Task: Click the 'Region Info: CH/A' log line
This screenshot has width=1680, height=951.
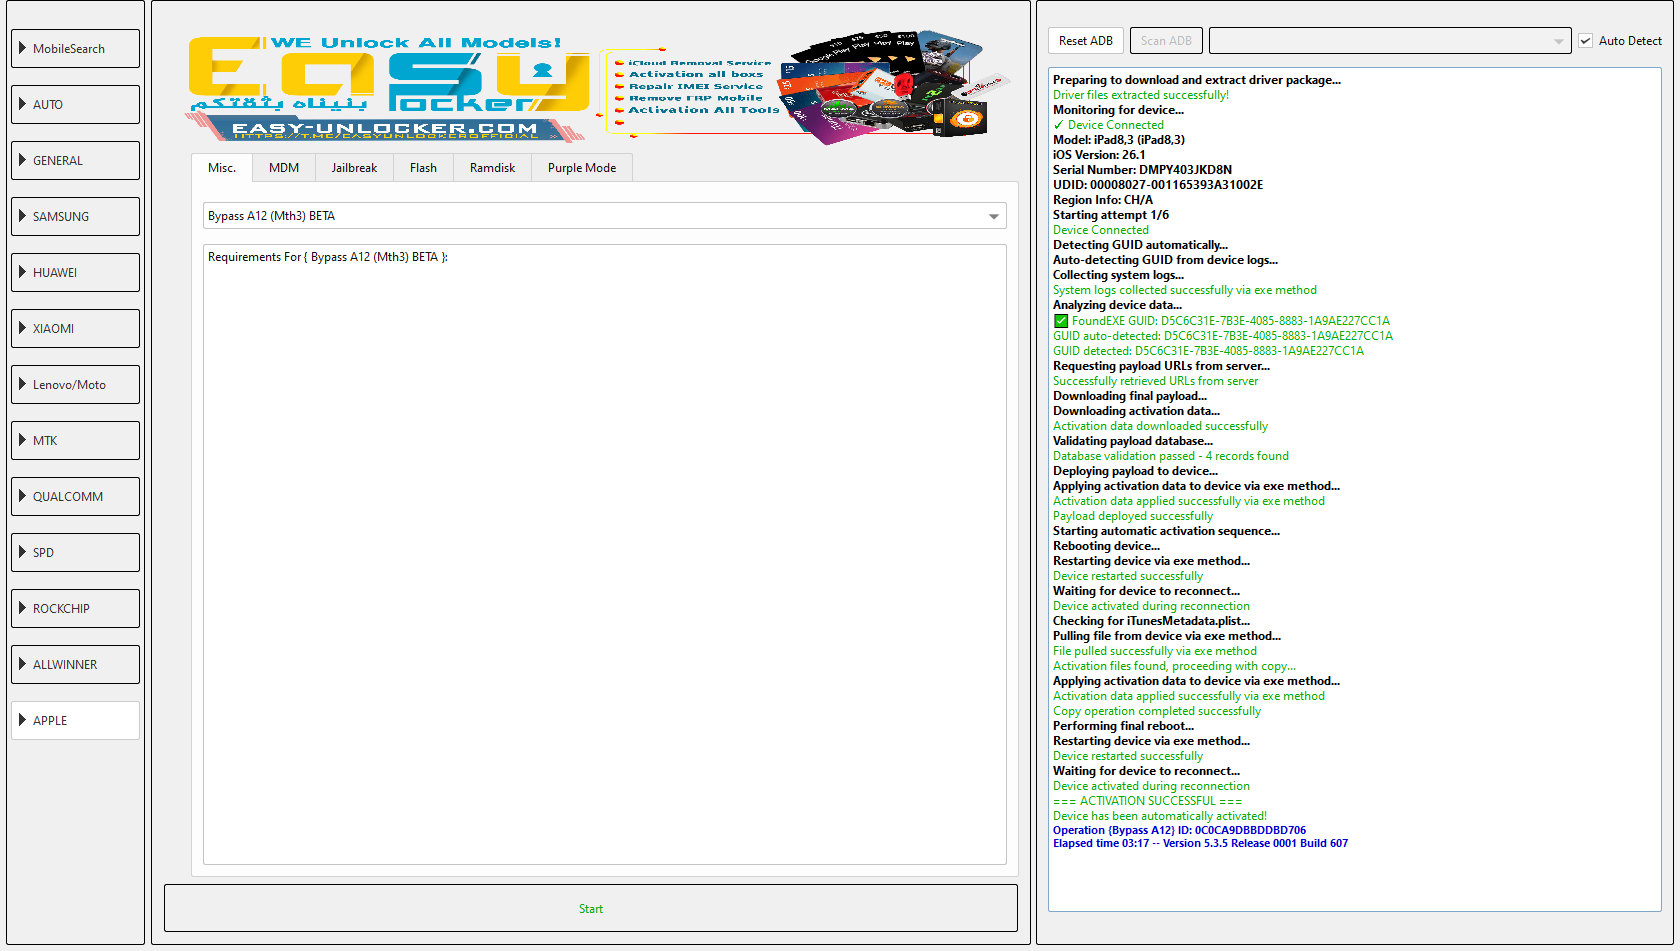Action: 1103,200
